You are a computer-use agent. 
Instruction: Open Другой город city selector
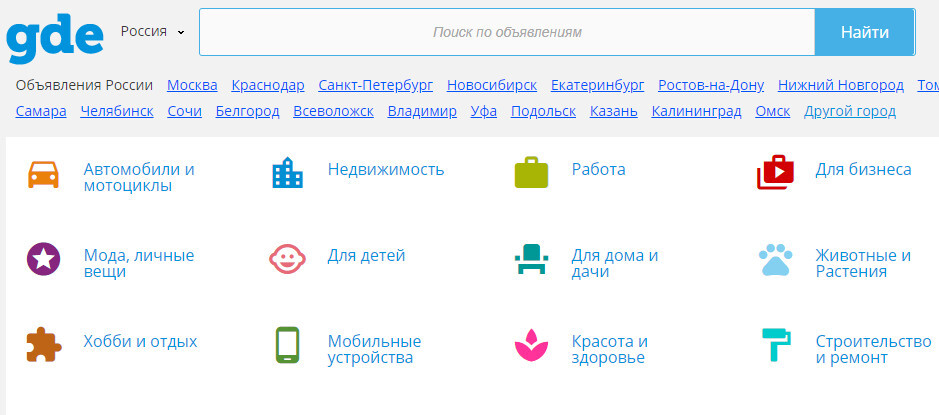pos(849,111)
